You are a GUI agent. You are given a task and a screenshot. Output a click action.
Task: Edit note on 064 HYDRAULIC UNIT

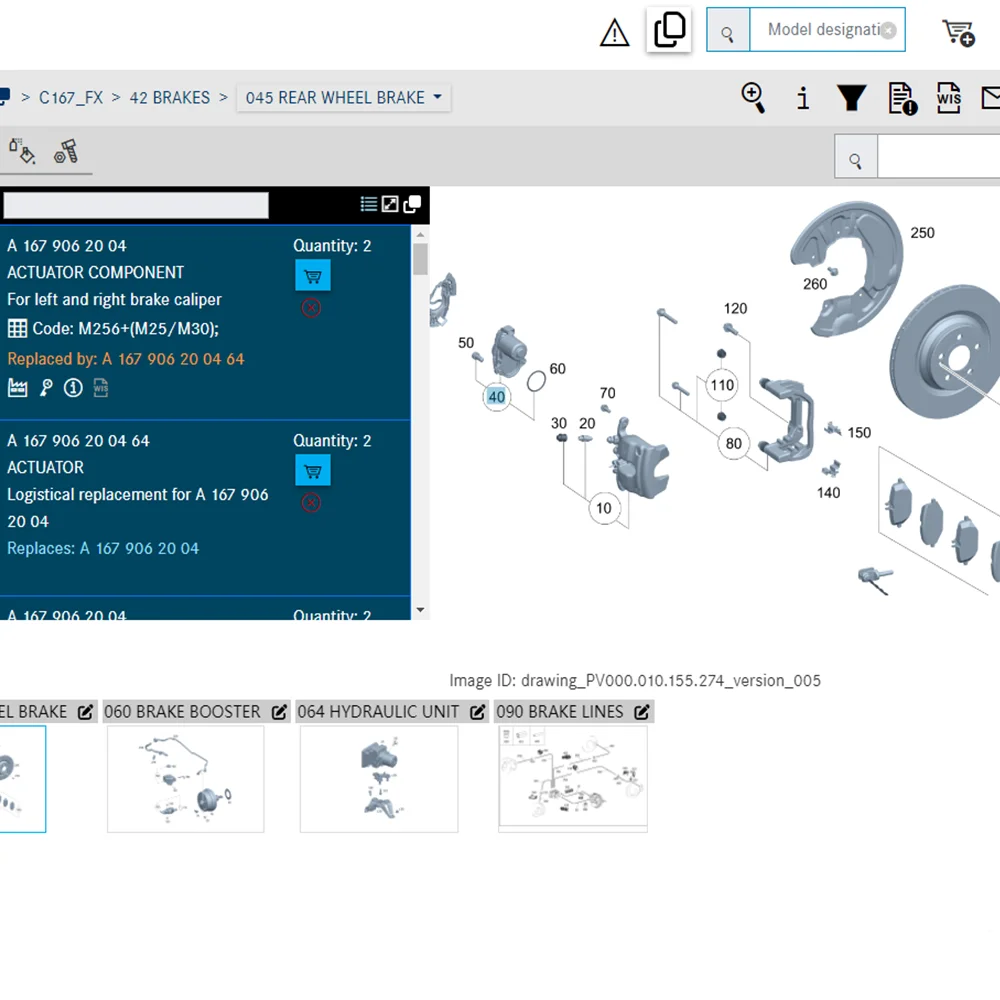coord(477,712)
